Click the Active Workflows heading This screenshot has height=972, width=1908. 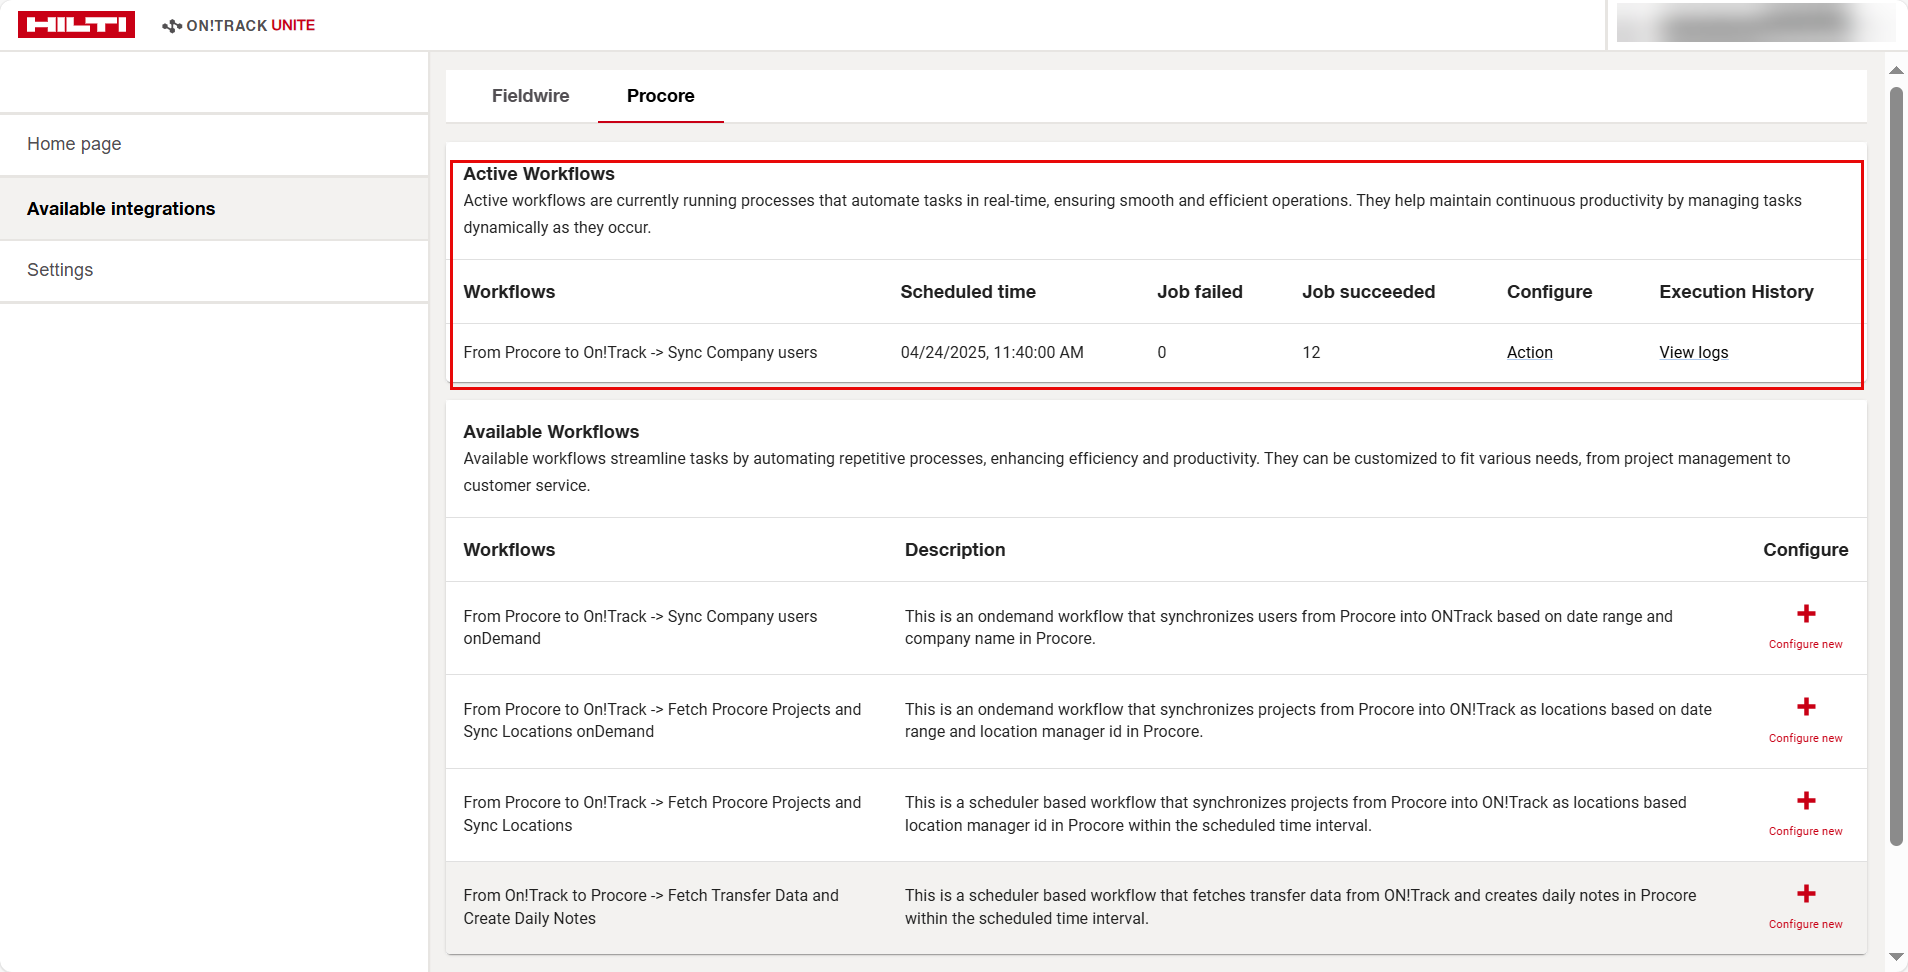pyautogui.click(x=539, y=174)
